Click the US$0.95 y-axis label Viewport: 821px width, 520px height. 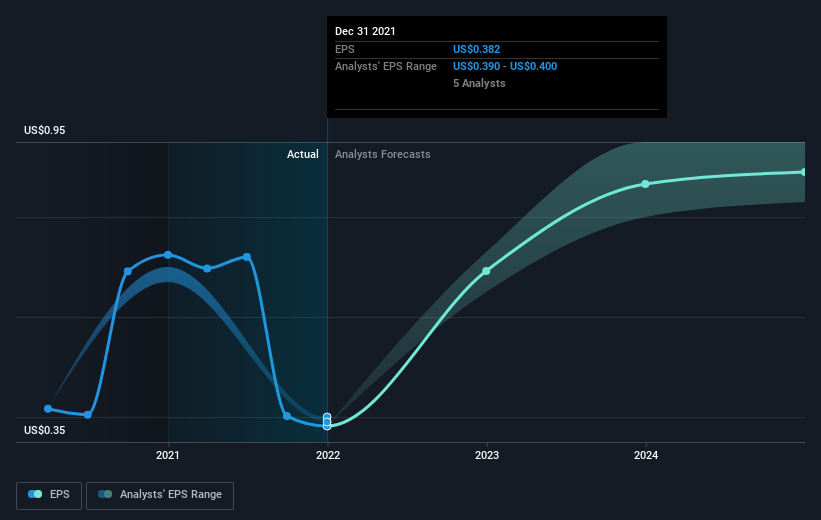click(45, 130)
